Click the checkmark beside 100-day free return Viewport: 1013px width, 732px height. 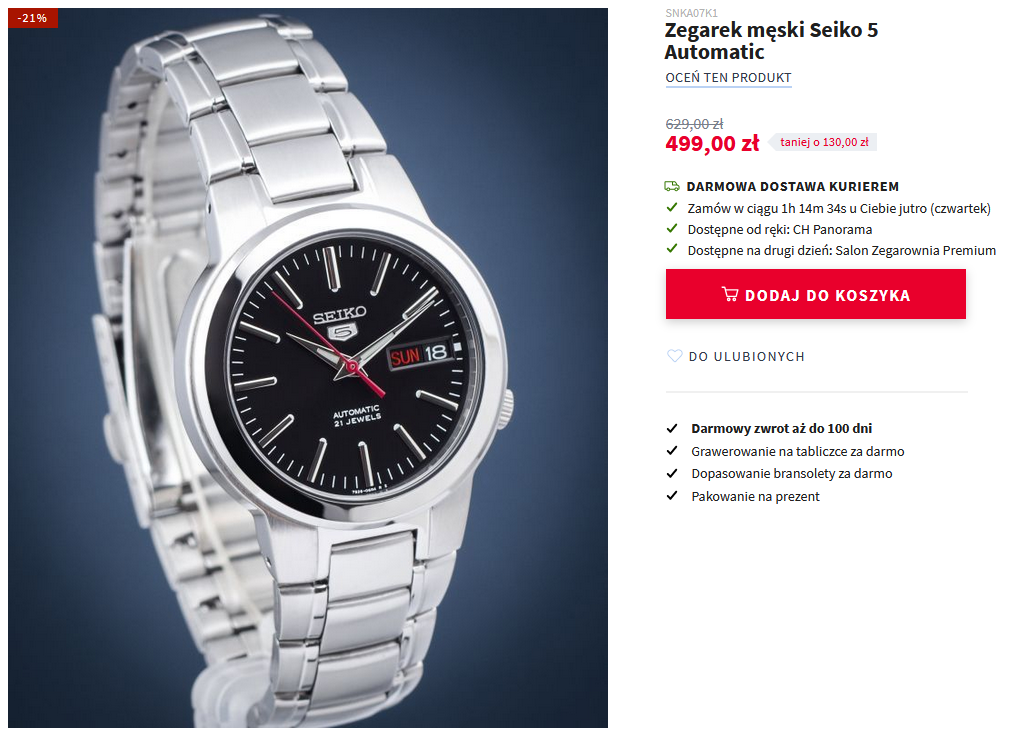[x=672, y=428]
